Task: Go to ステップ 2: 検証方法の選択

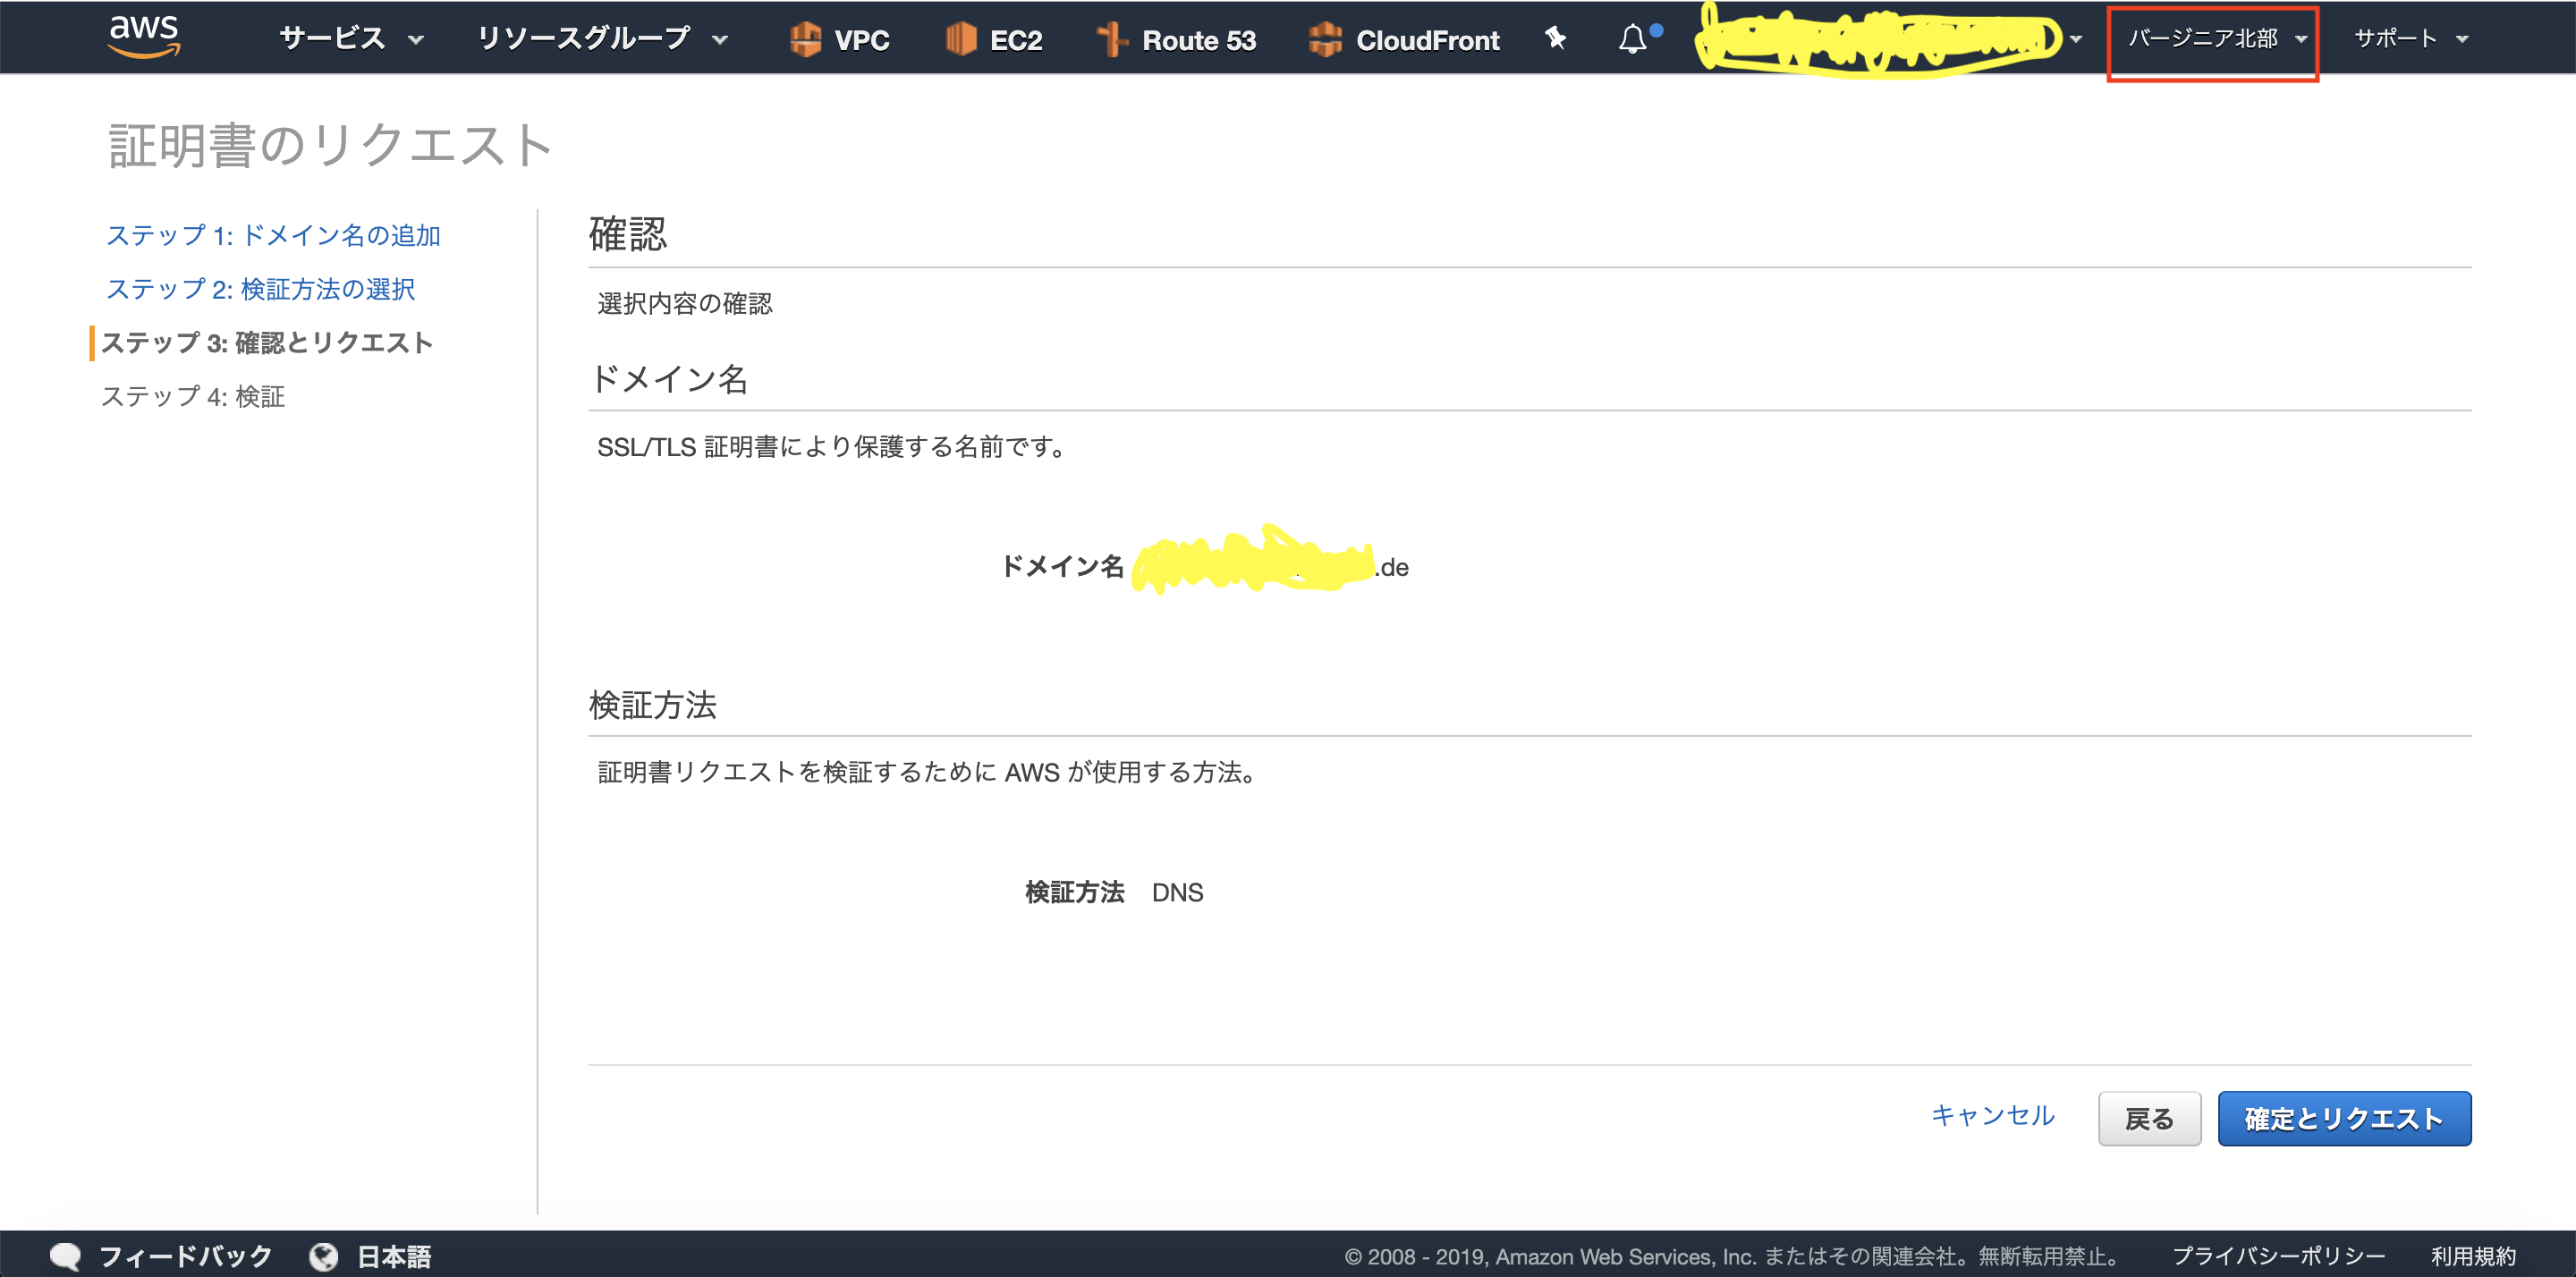Action: pyautogui.click(x=260, y=289)
